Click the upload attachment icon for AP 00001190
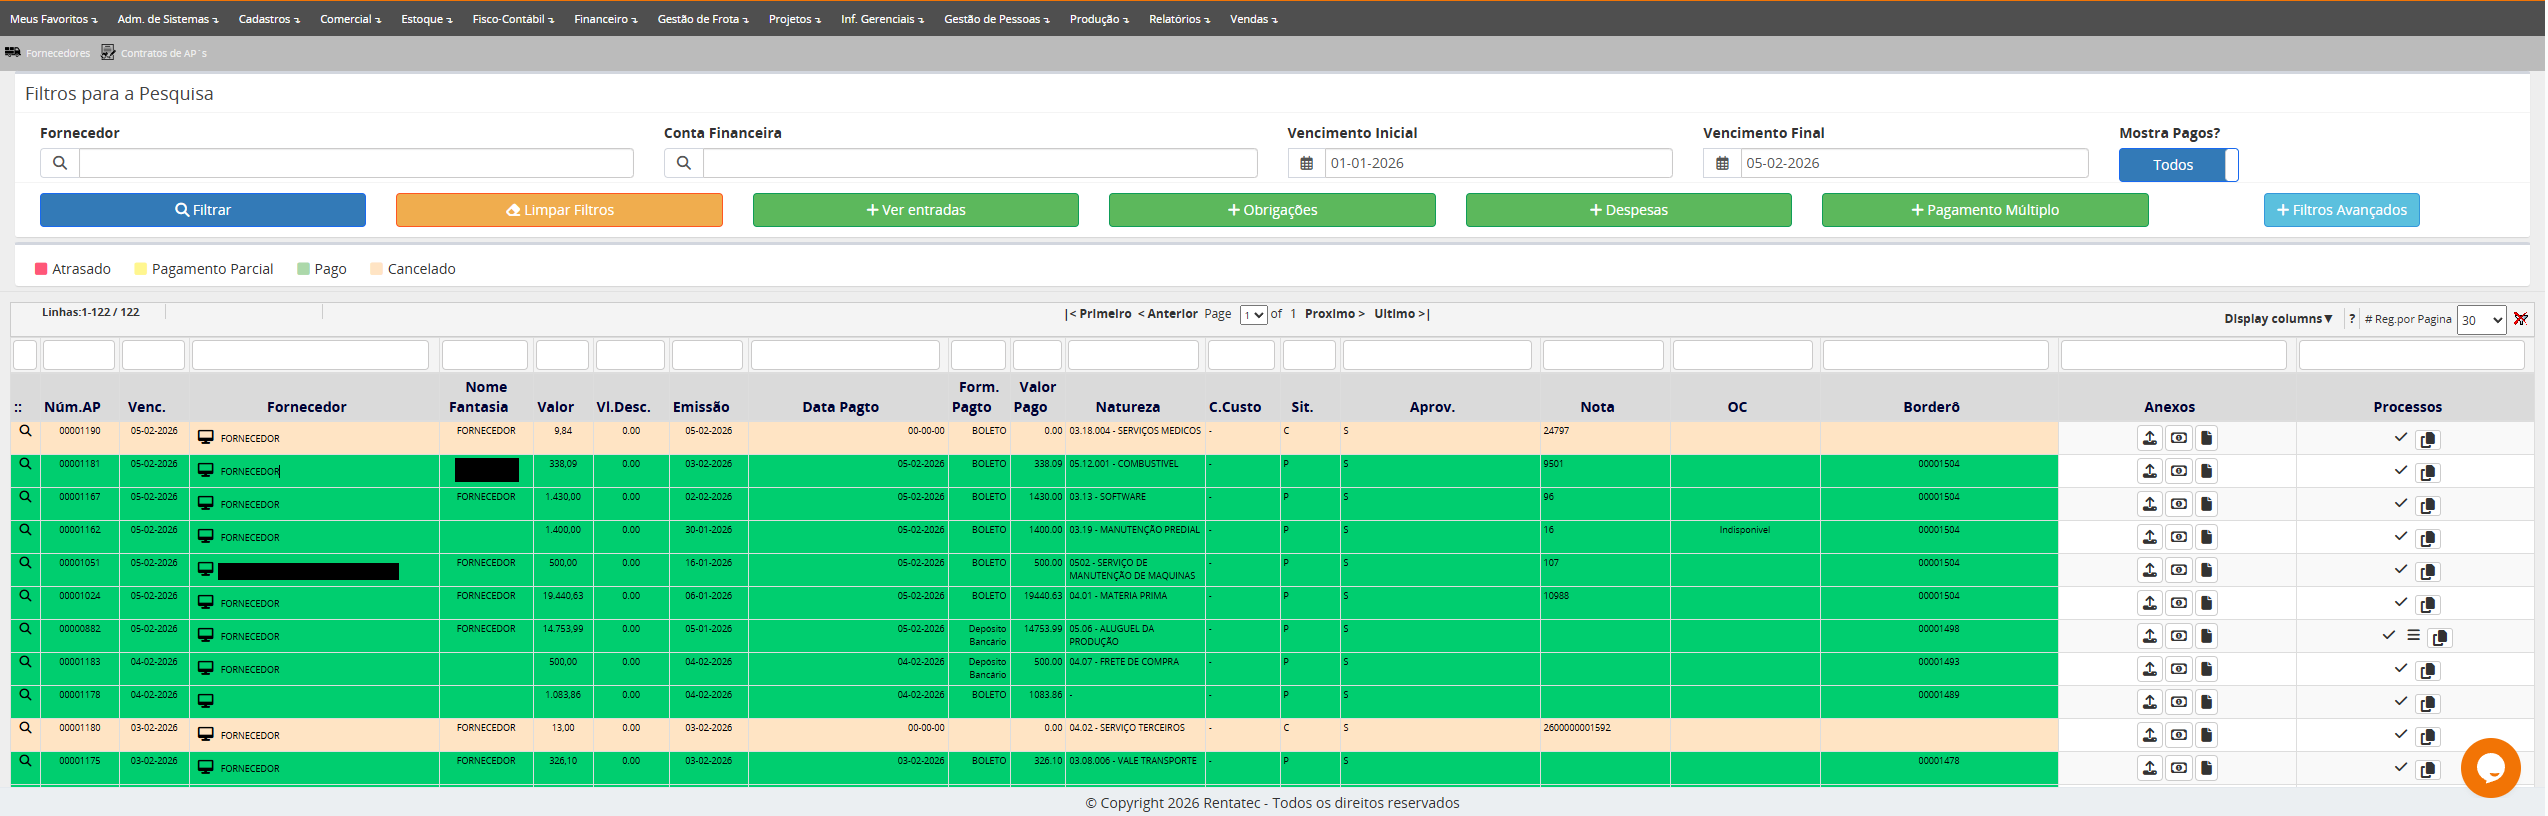Image resolution: width=2548 pixels, height=816 pixels. point(2149,438)
